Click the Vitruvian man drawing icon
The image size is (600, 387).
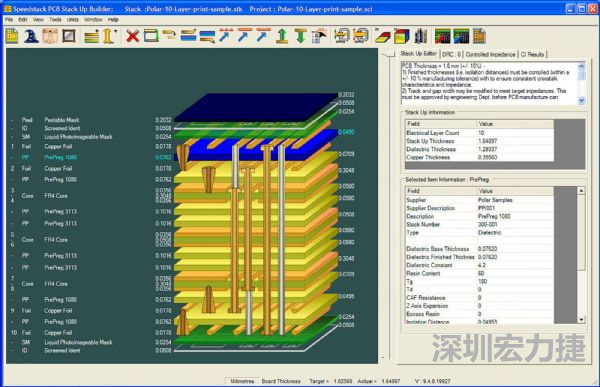point(50,36)
